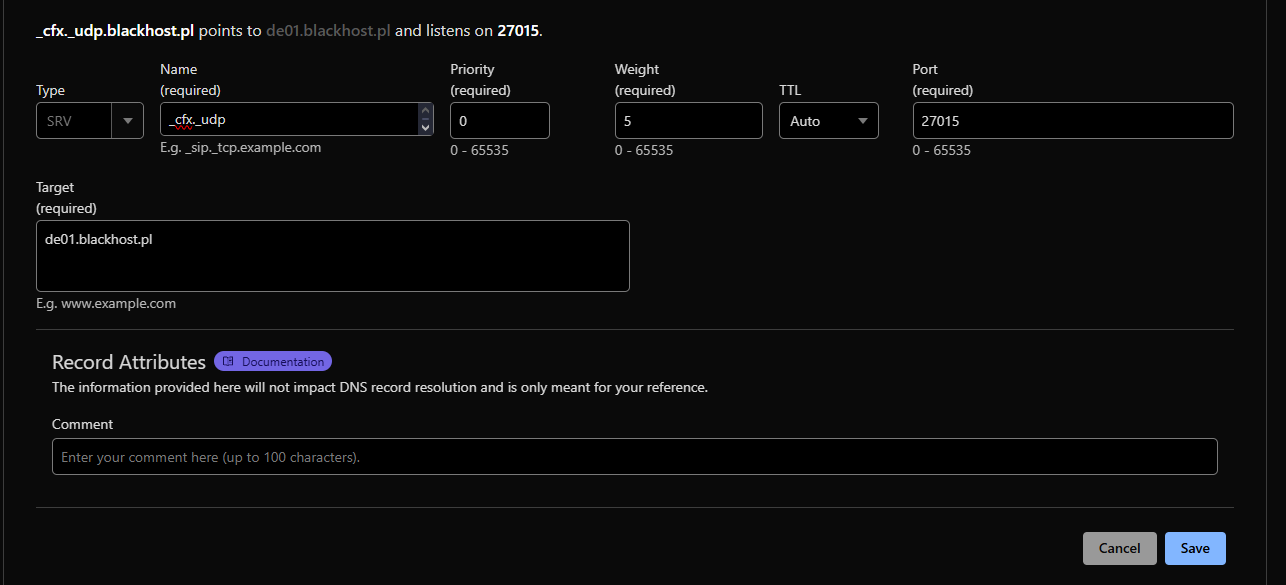Click the Record Attributes heading

pos(129,361)
